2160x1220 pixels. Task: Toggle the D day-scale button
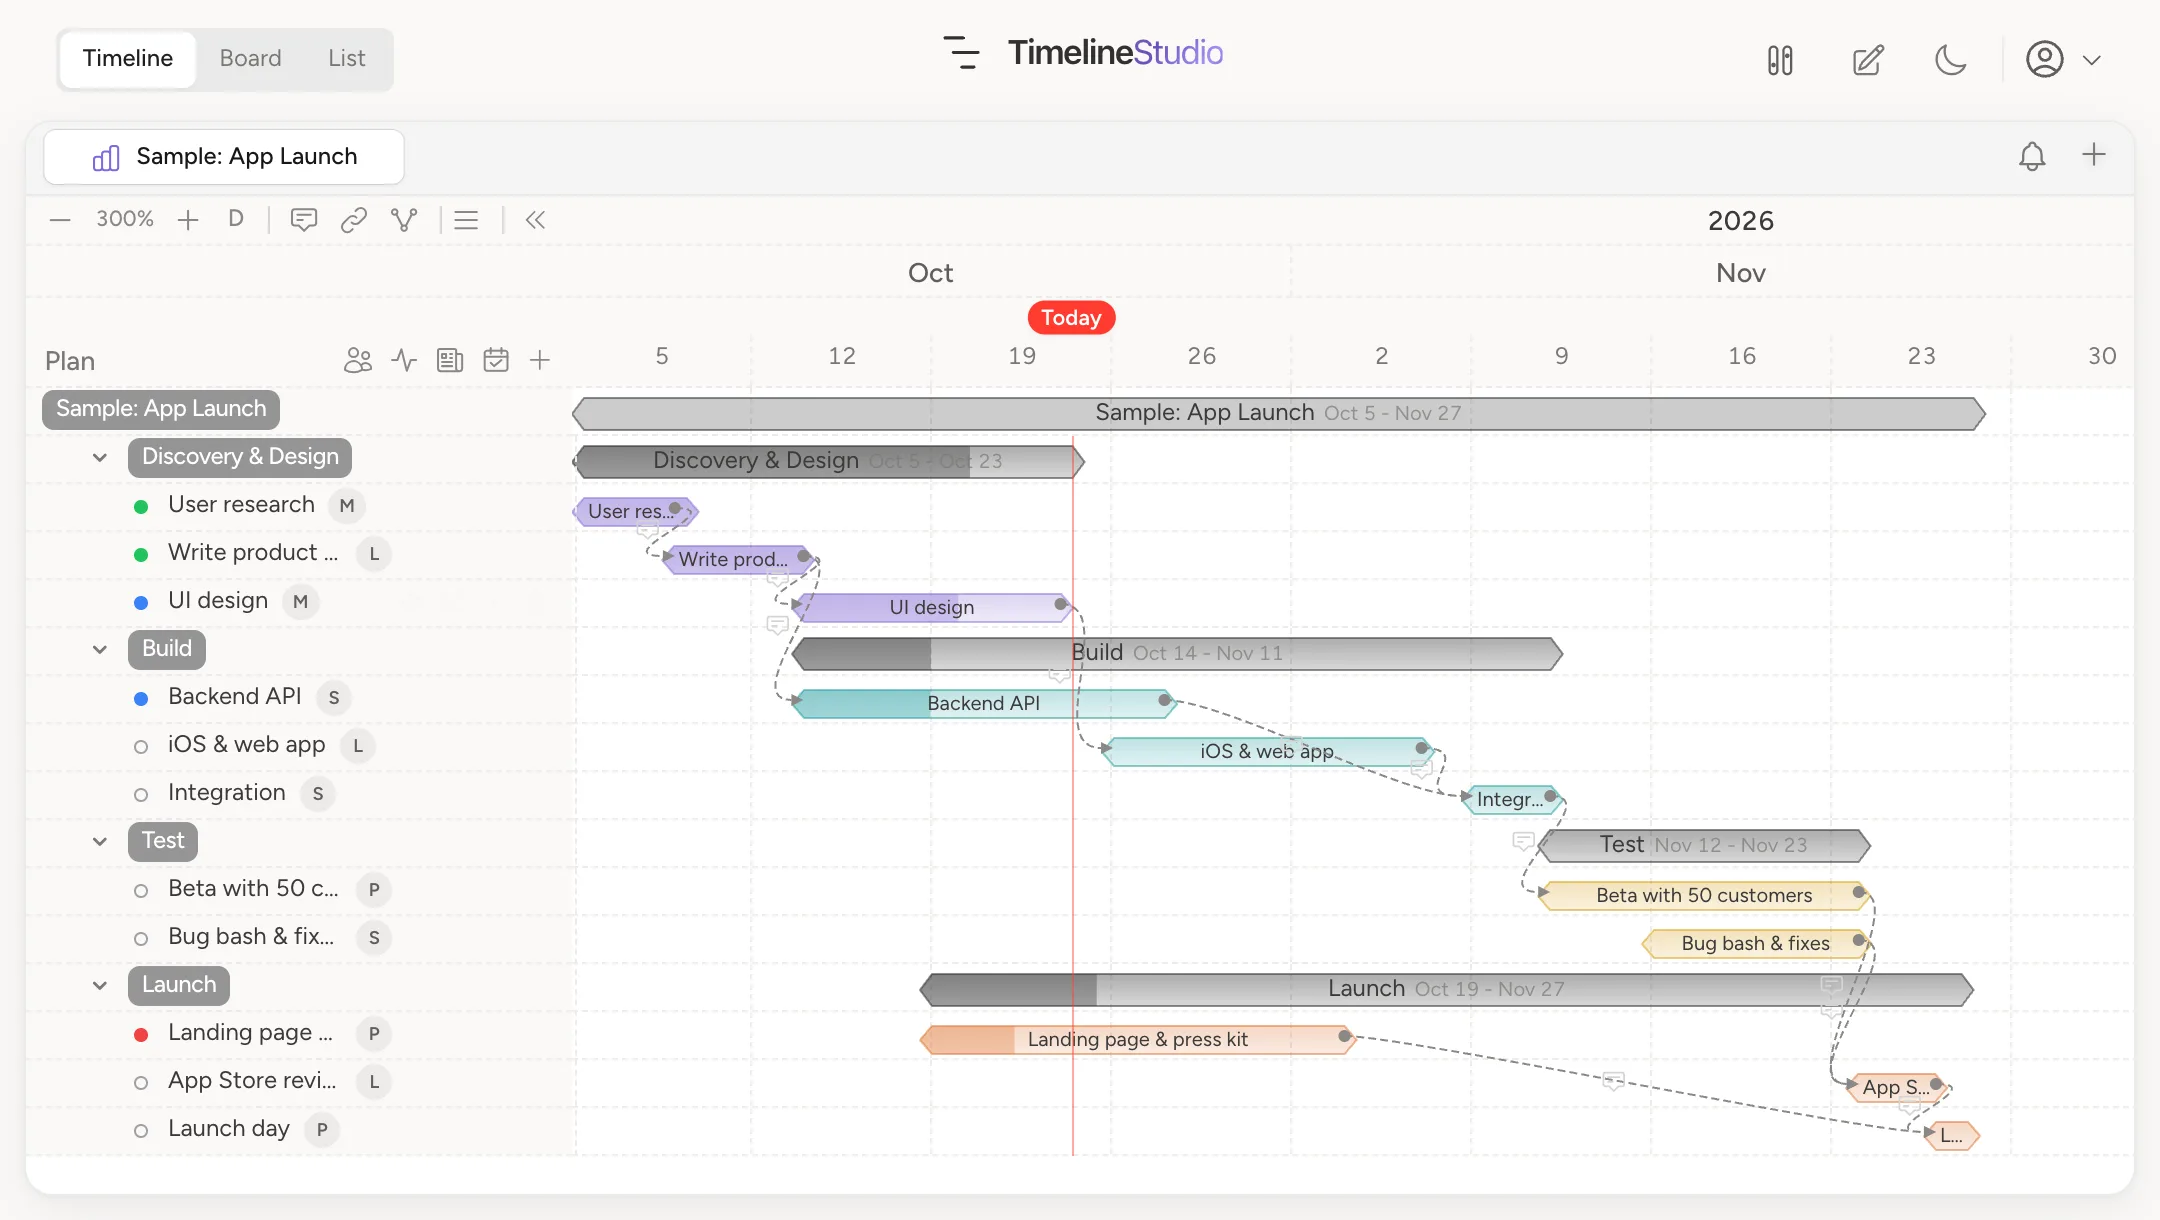click(236, 219)
